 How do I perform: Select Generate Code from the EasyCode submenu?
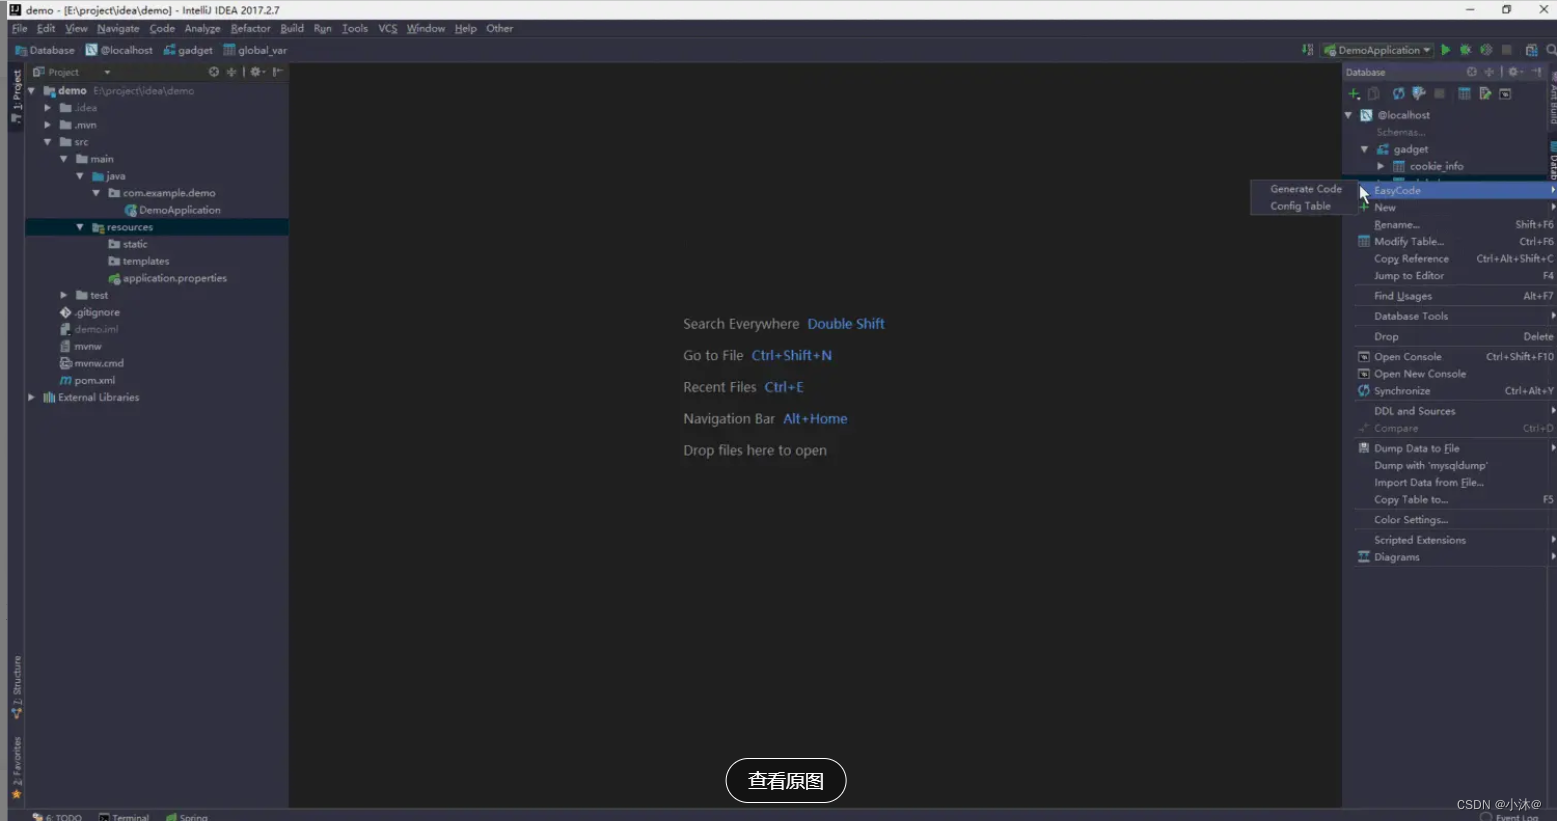pos(1305,188)
